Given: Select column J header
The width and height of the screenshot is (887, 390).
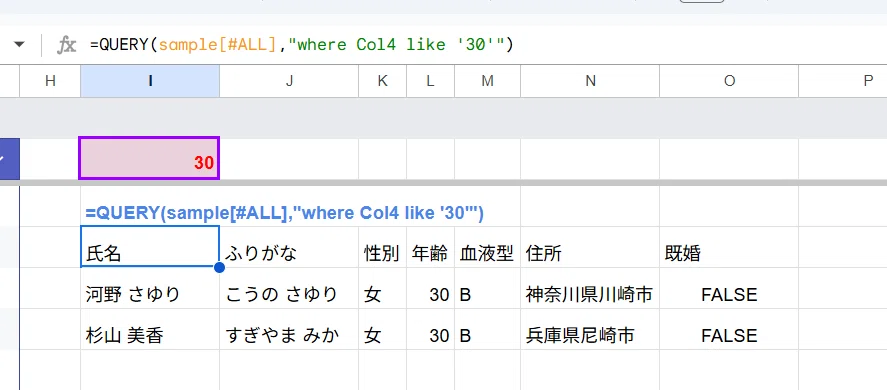Looking at the screenshot, I should [x=289, y=81].
